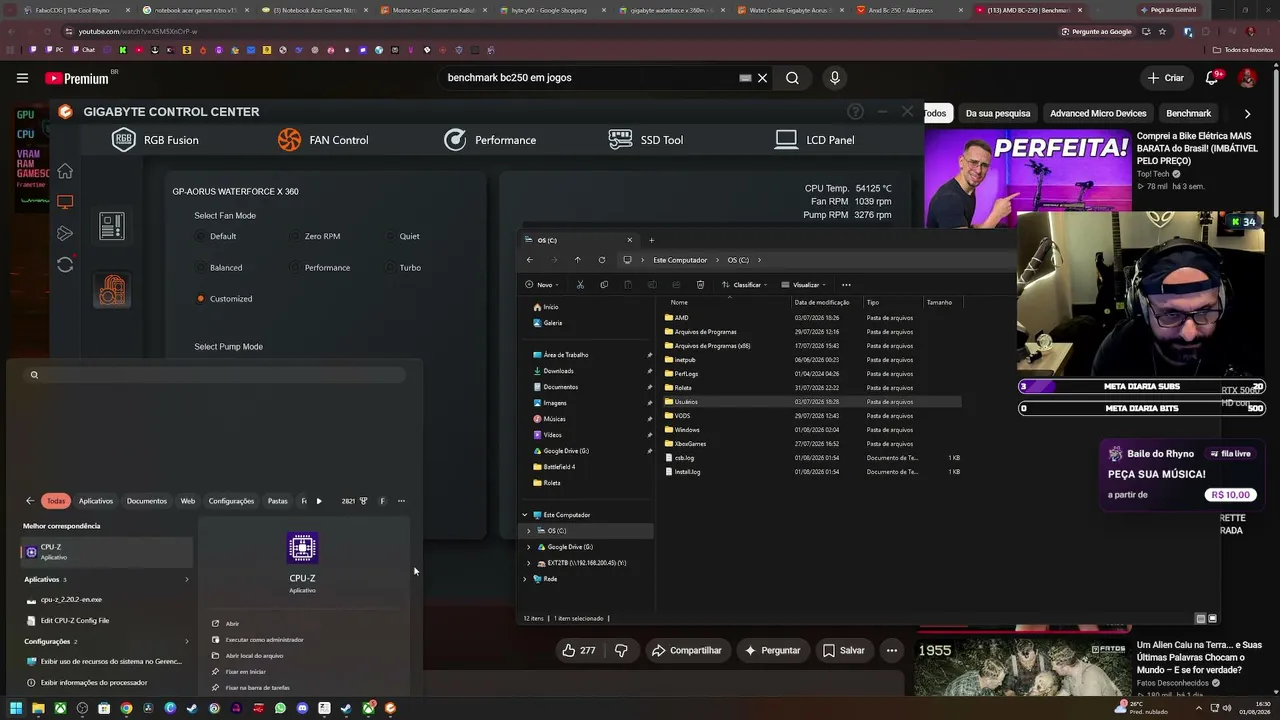Open the LCD Panel section
The width and height of the screenshot is (1280, 720).
814,140
